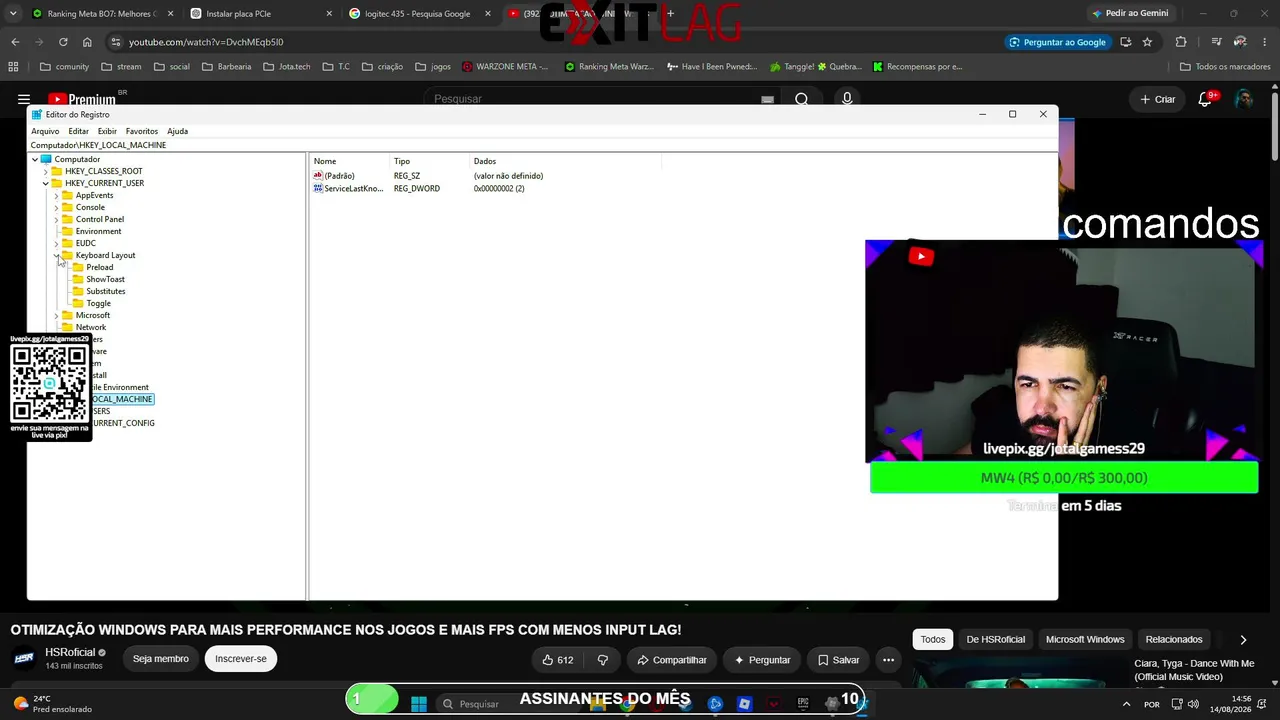Open the WARZONE META bookmark
This screenshot has width=1280, height=720.
tap(505, 67)
